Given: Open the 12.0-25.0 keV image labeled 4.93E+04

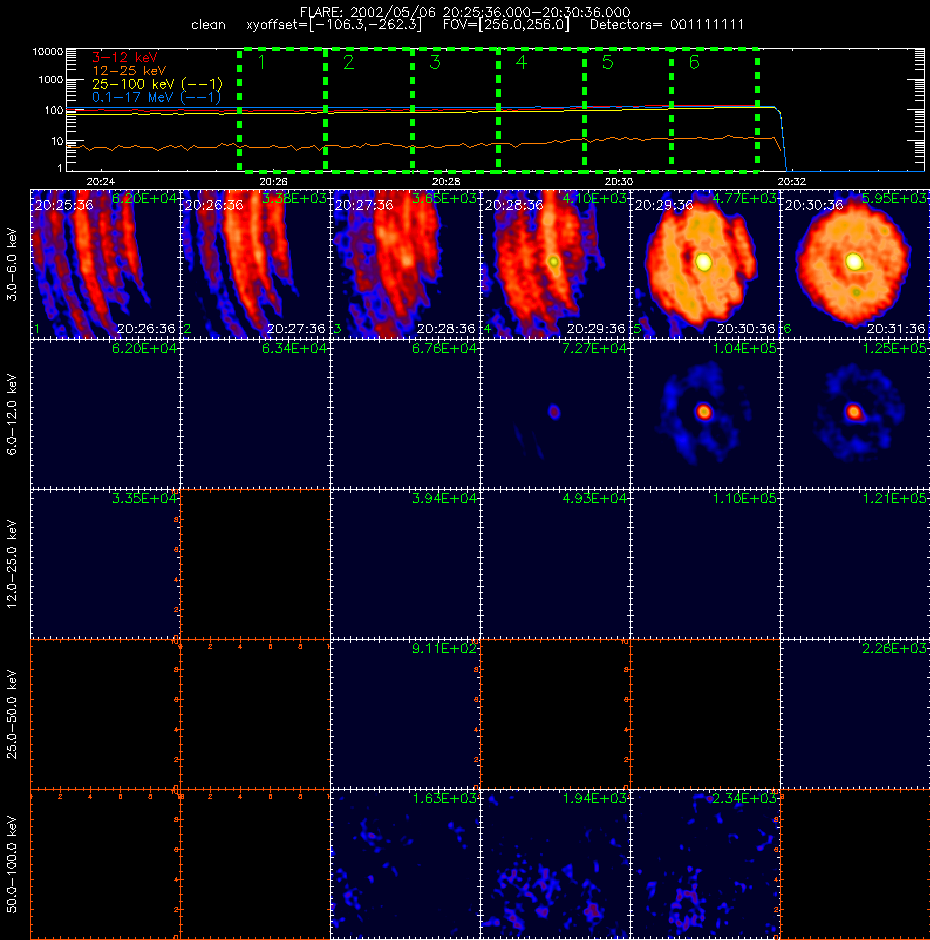Looking at the screenshot, I should (555, 564).
